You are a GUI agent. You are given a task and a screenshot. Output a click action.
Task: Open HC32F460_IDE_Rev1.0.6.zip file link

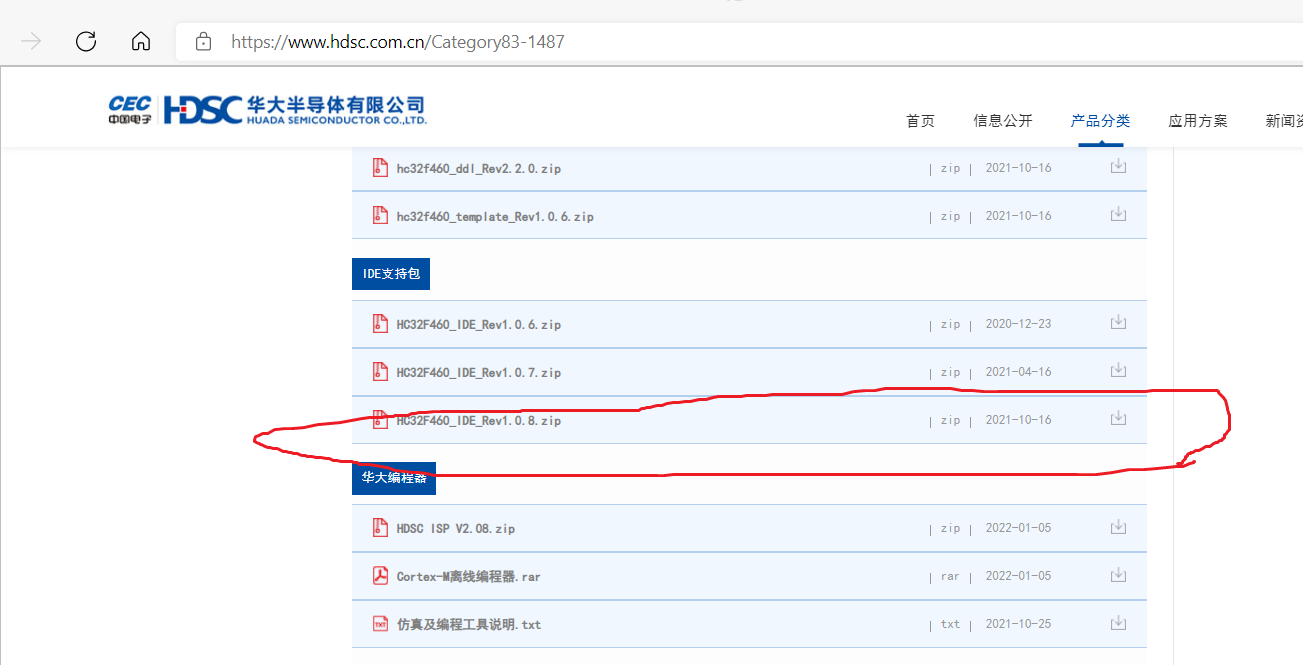(479, 325)
